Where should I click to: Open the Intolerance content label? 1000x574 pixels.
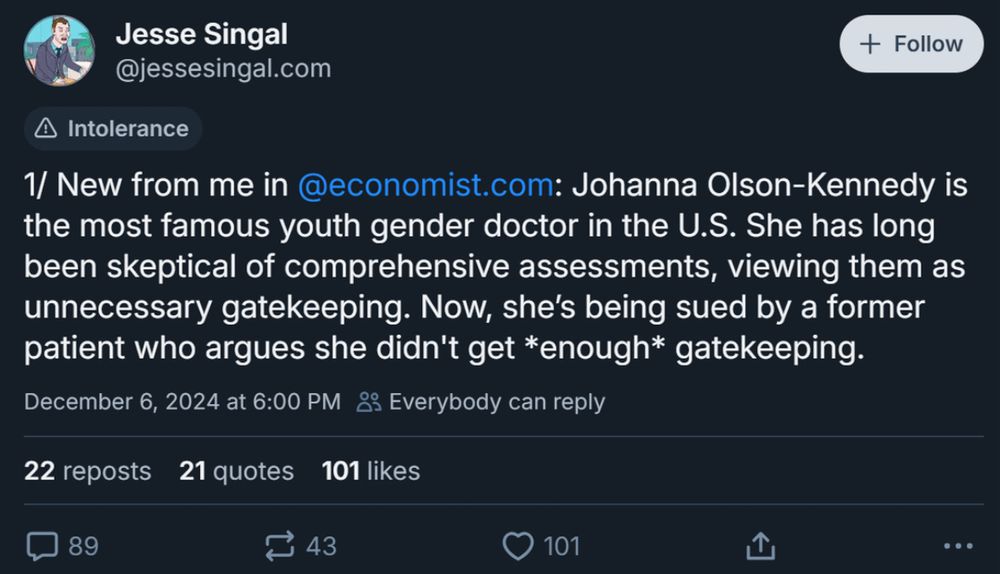112,128
